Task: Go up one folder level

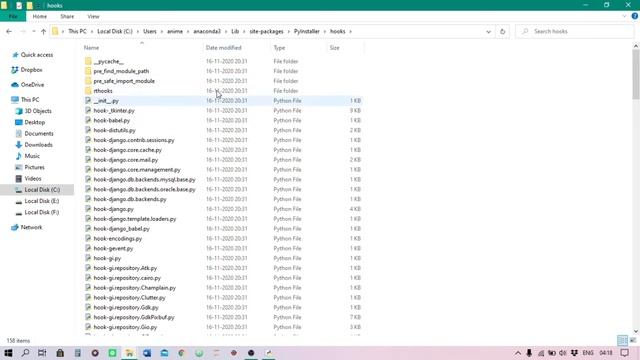Action: 43,31
